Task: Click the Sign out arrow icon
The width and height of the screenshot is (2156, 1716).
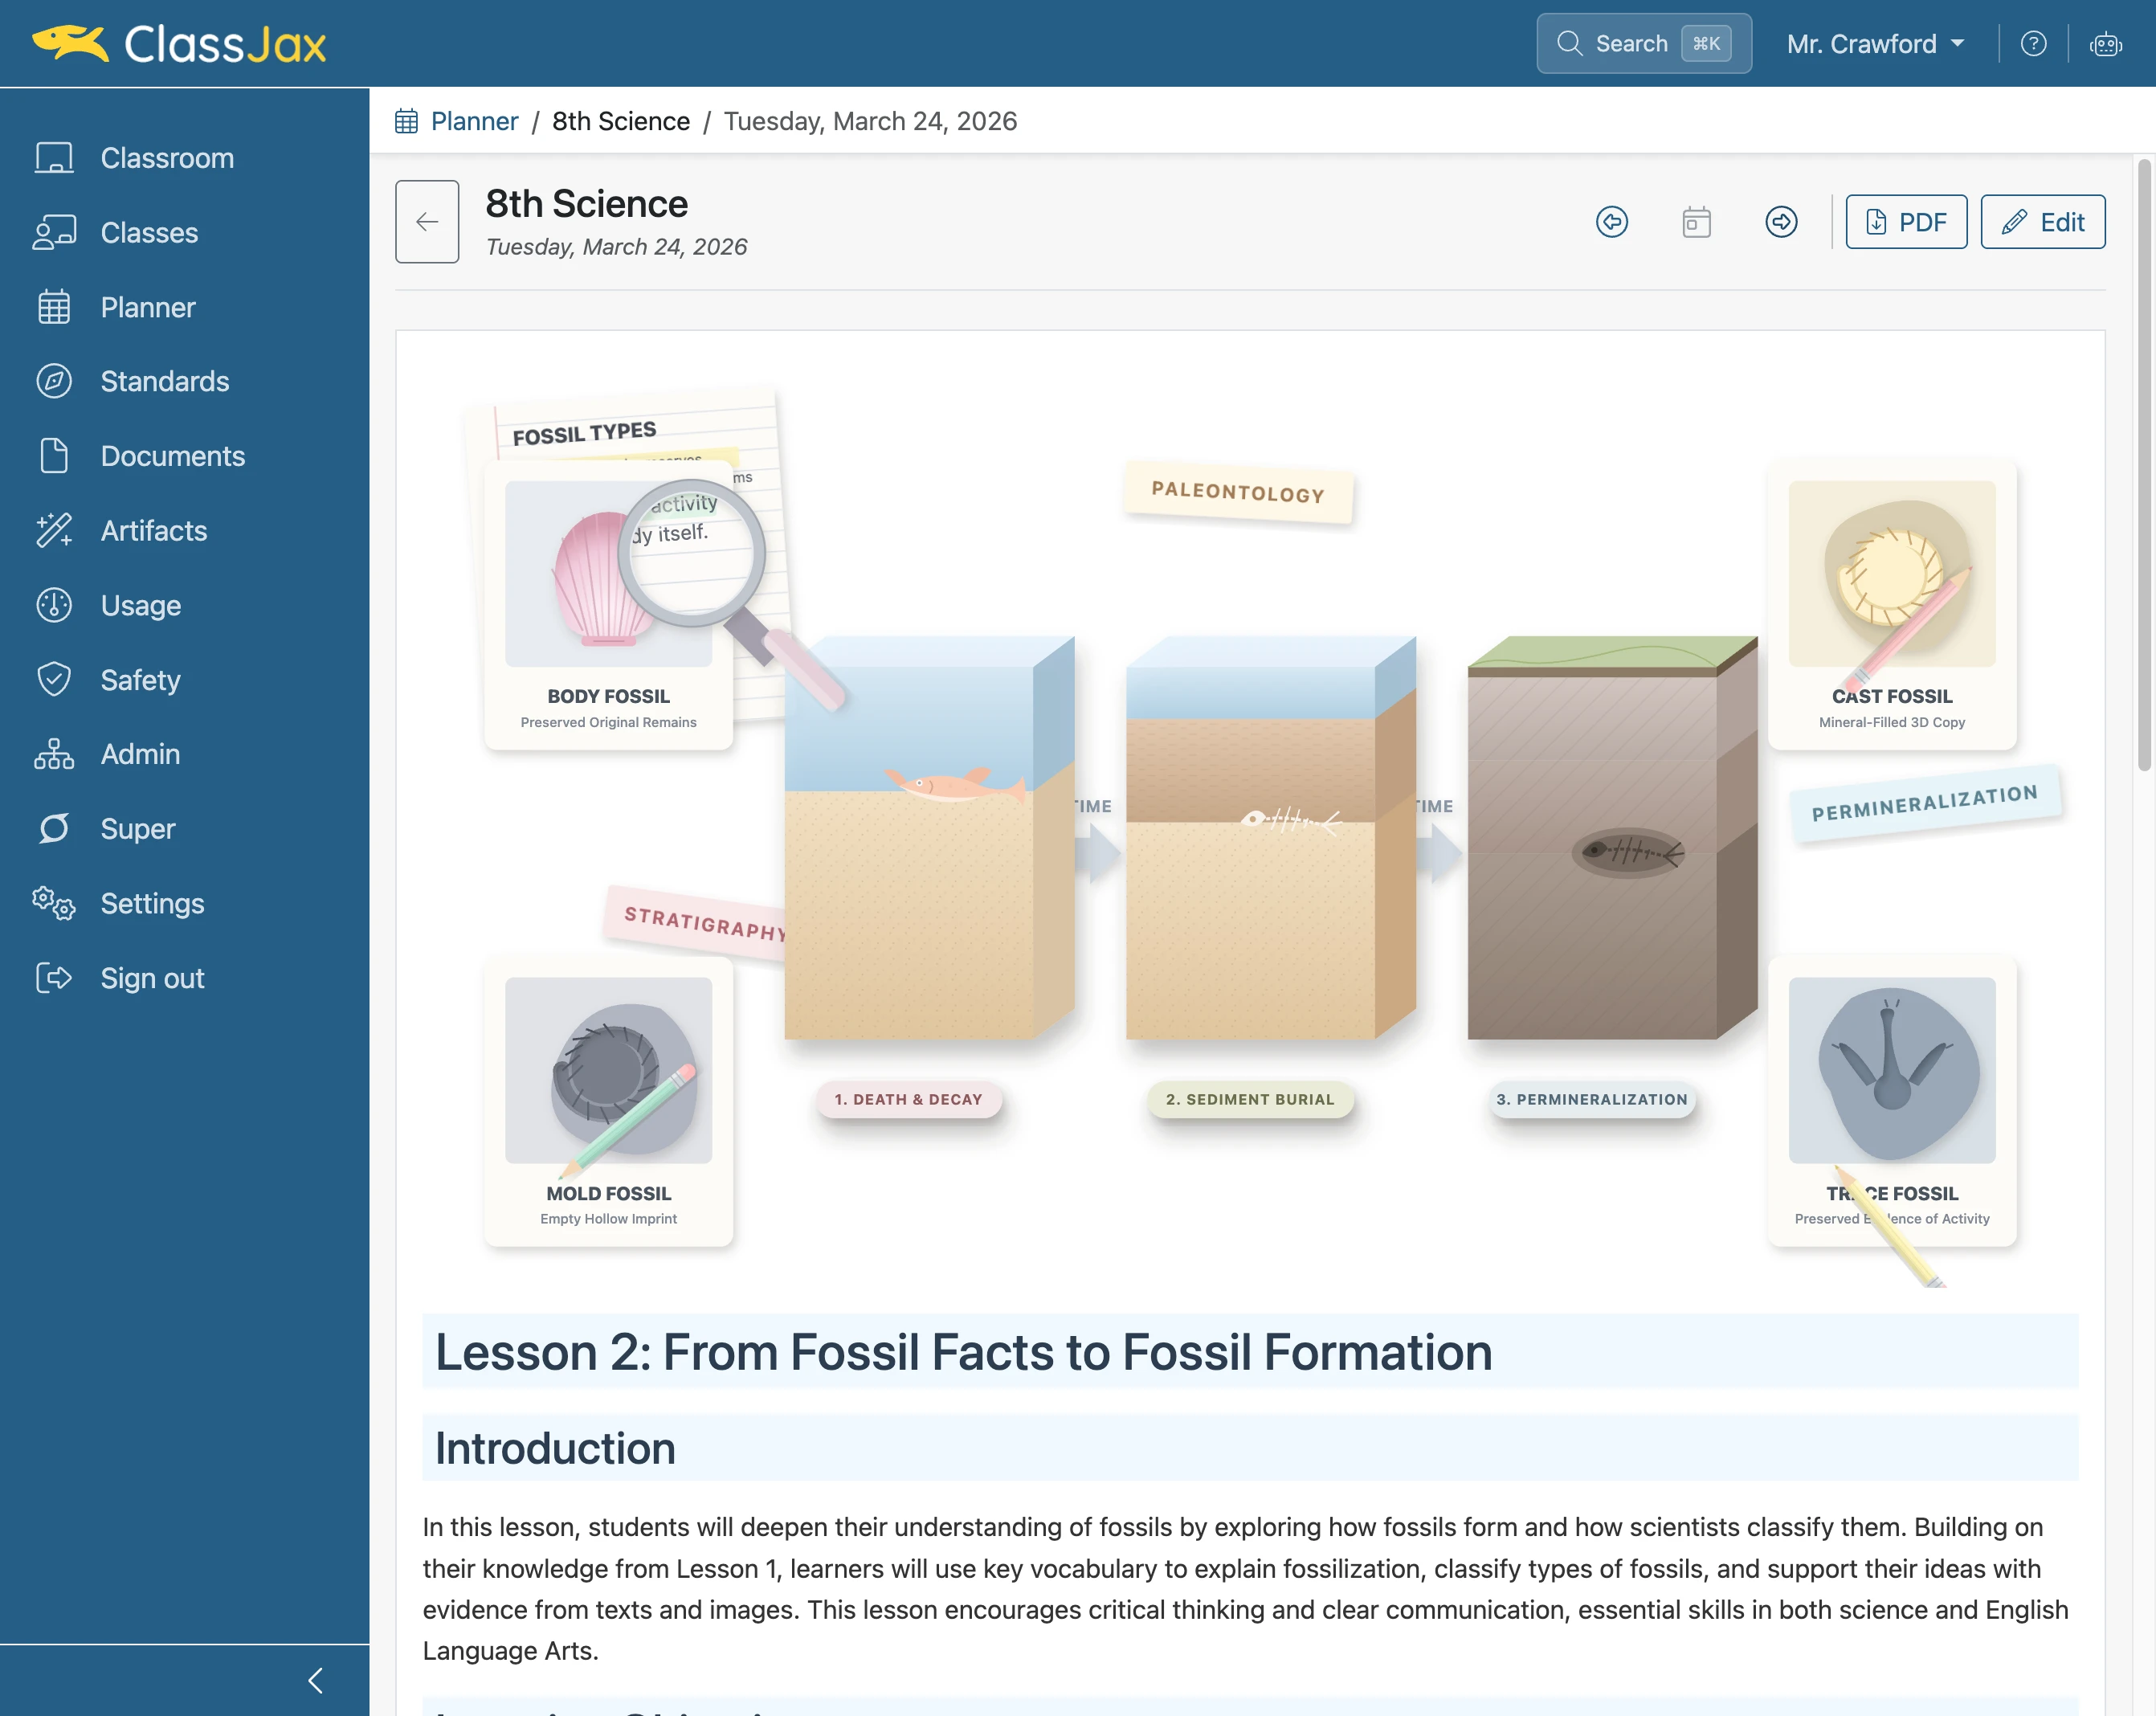Action: 54,978
